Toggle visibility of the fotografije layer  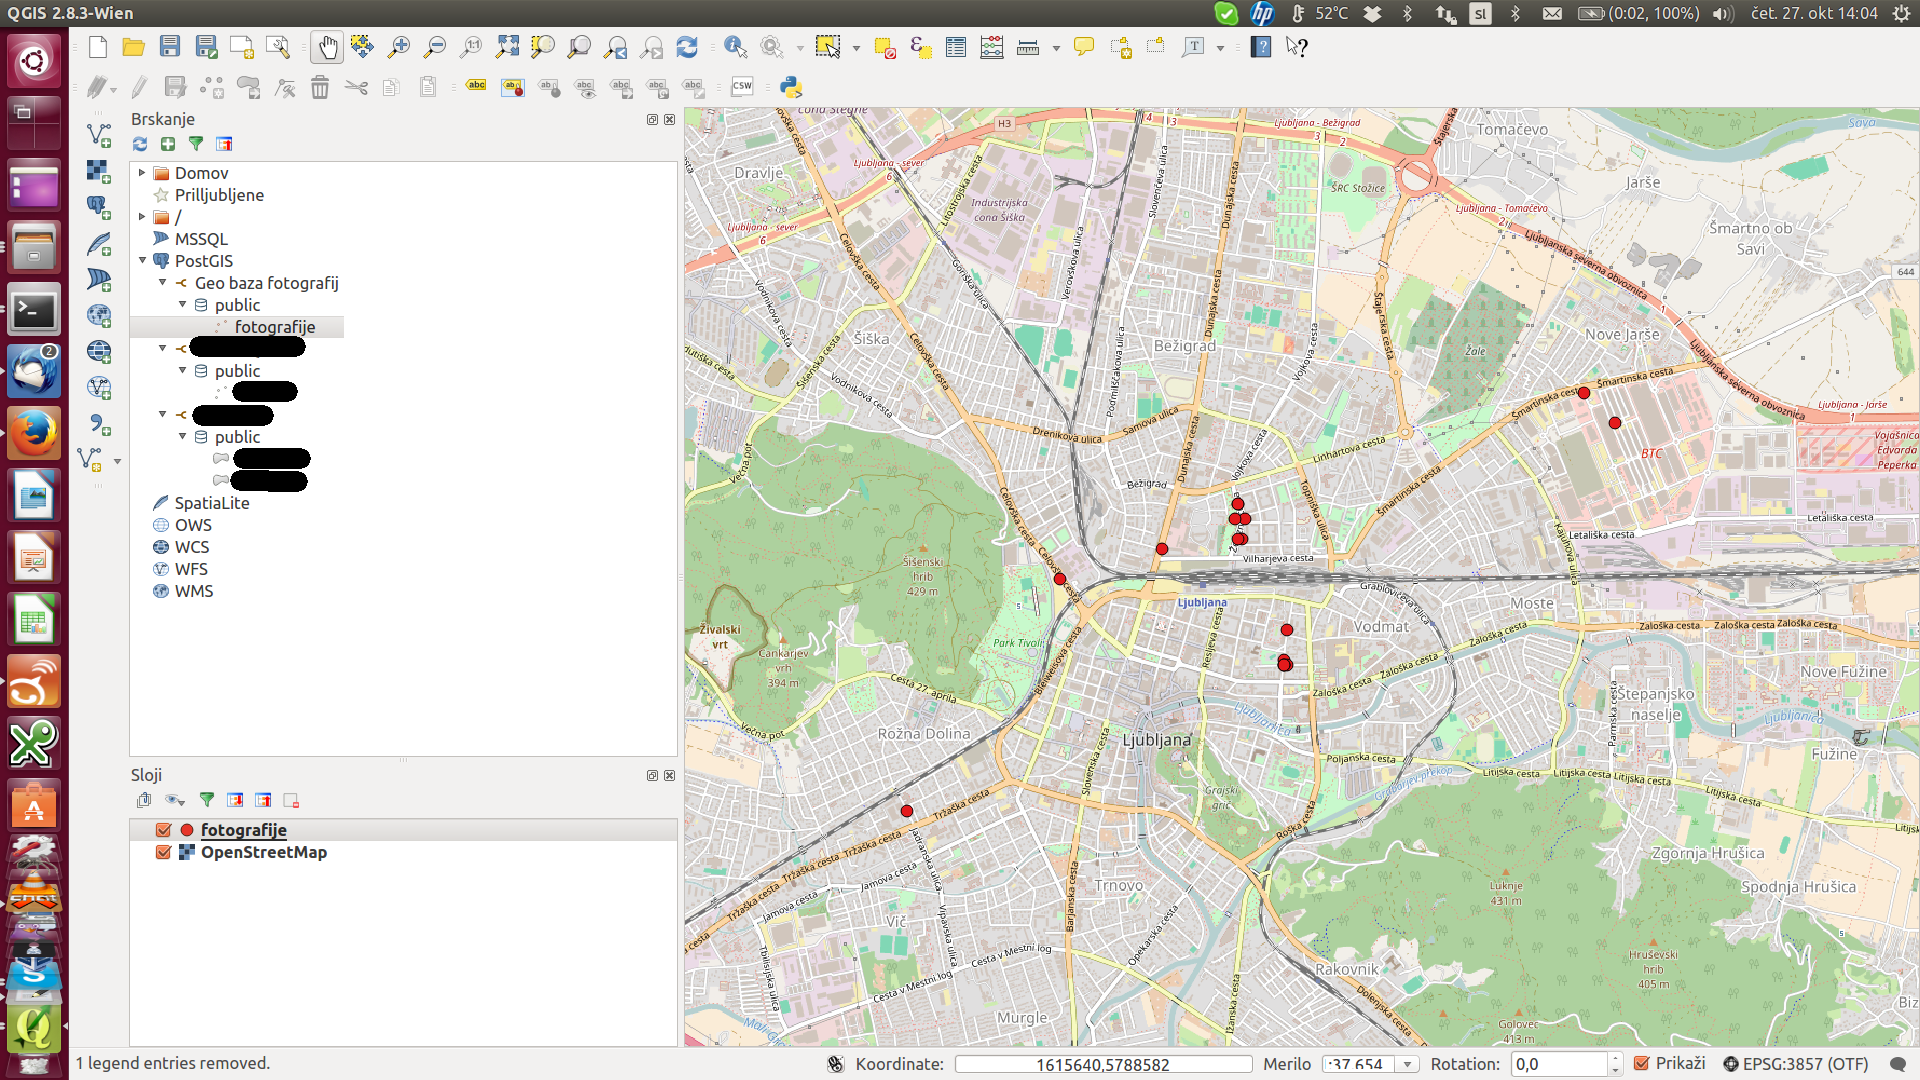click(x=164, y=830)
